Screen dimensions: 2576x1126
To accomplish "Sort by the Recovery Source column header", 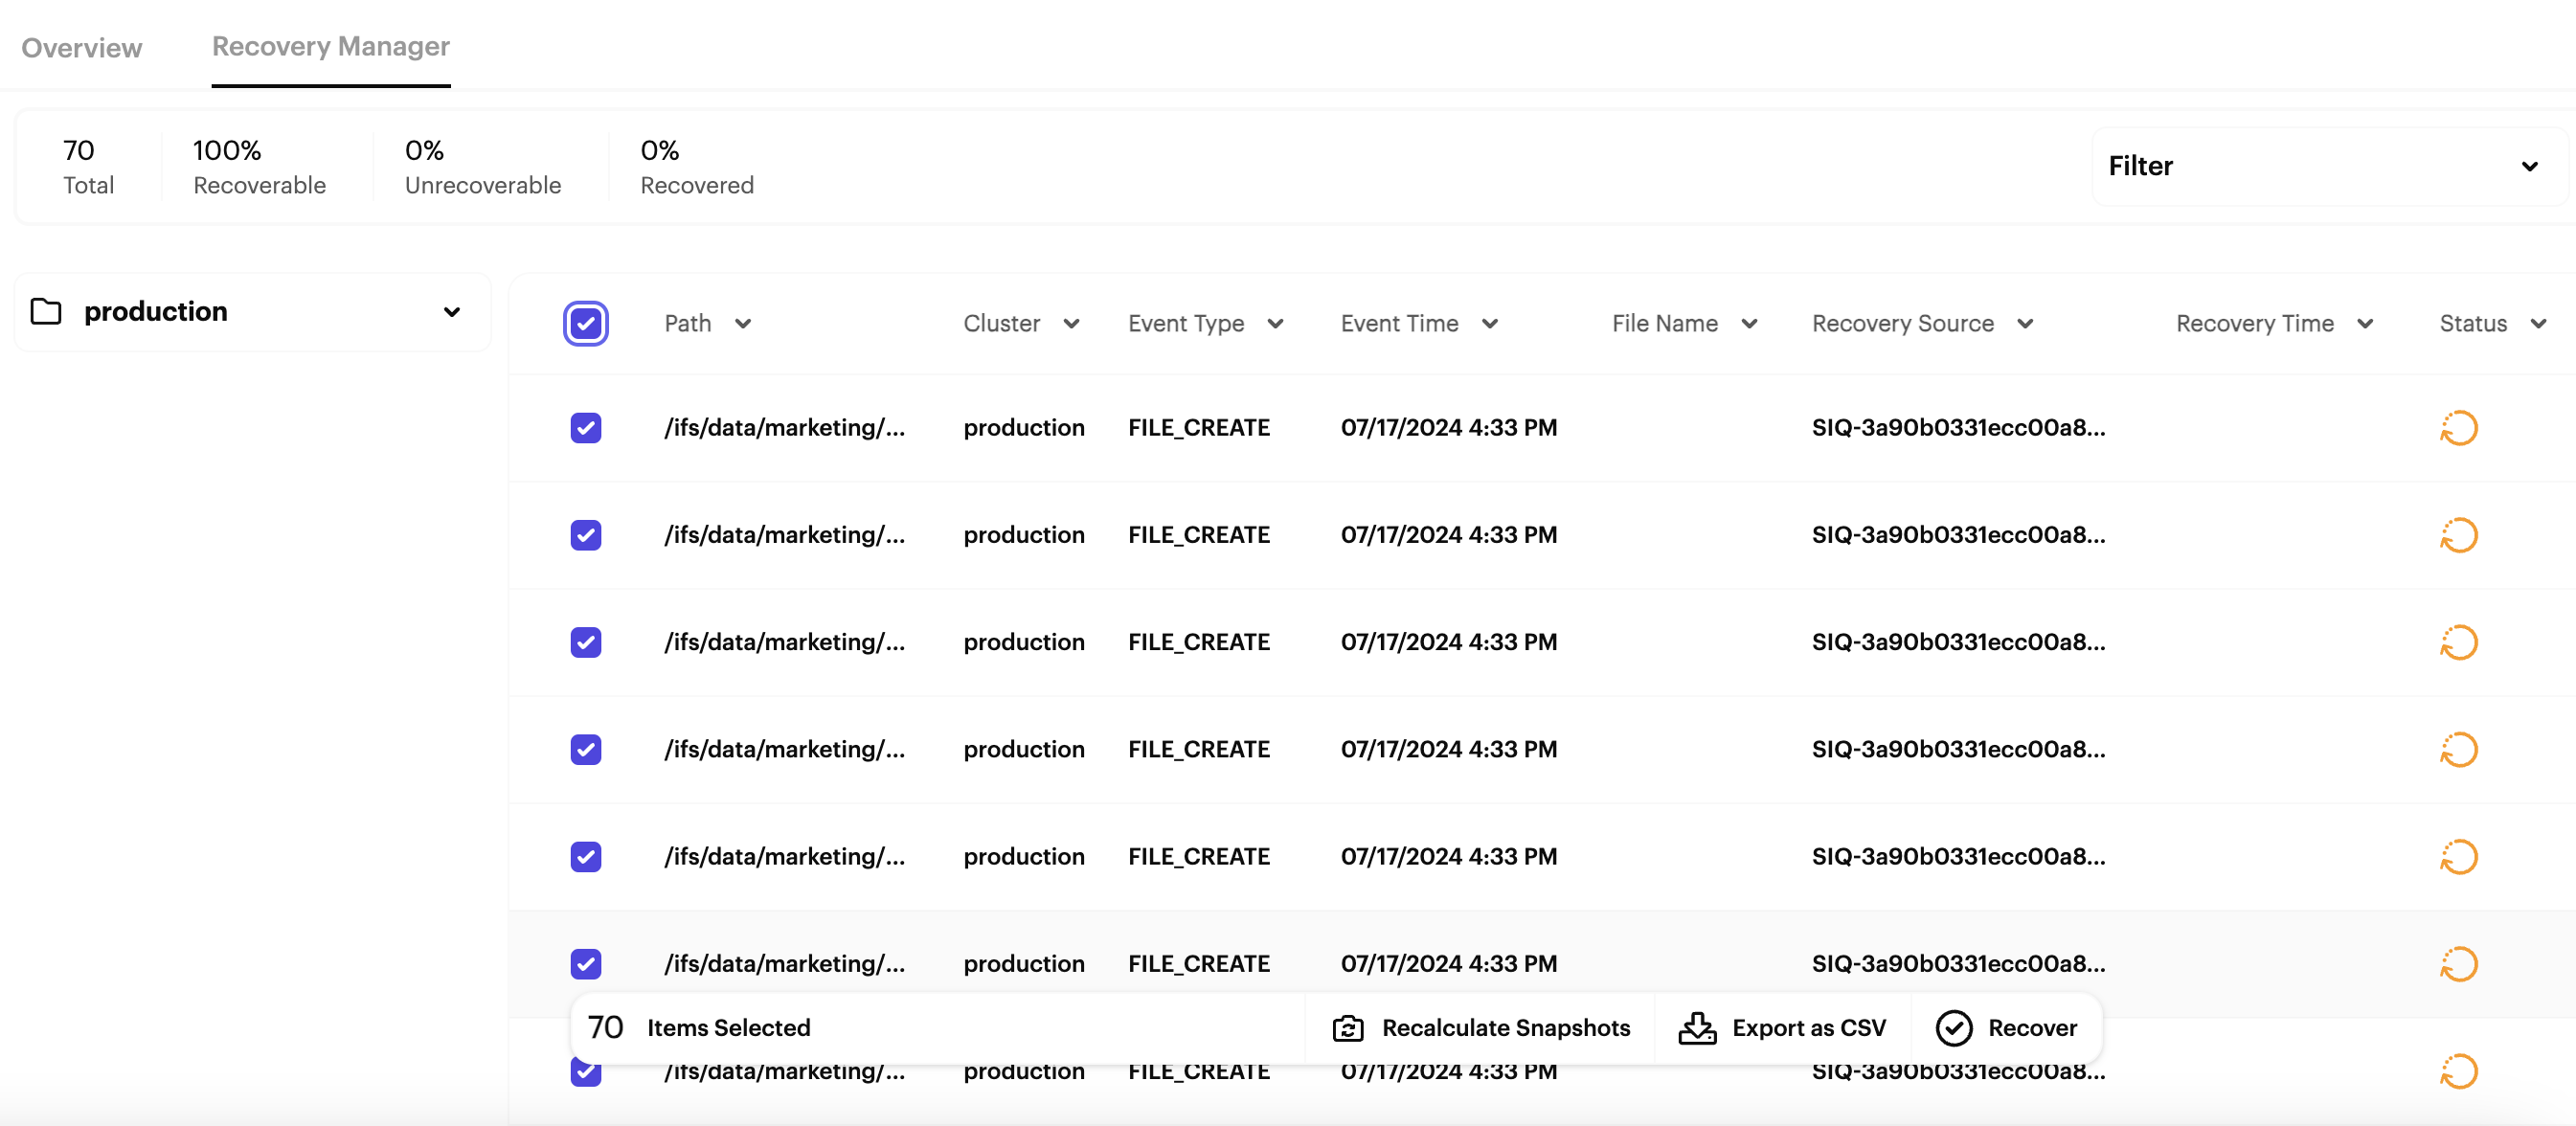I will [x=1902, y=324].
